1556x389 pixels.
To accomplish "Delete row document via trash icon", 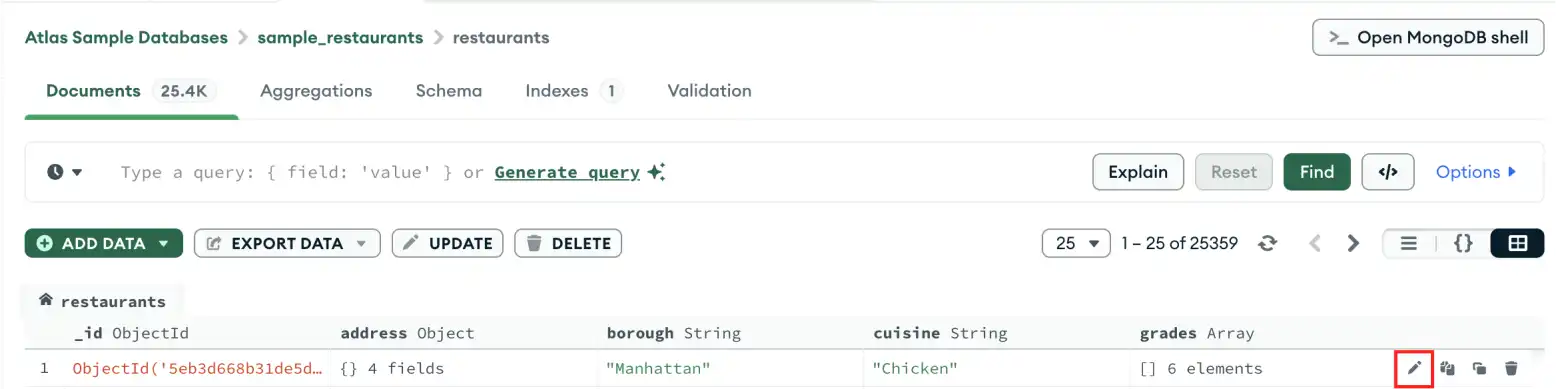I will coord(1511,369).
